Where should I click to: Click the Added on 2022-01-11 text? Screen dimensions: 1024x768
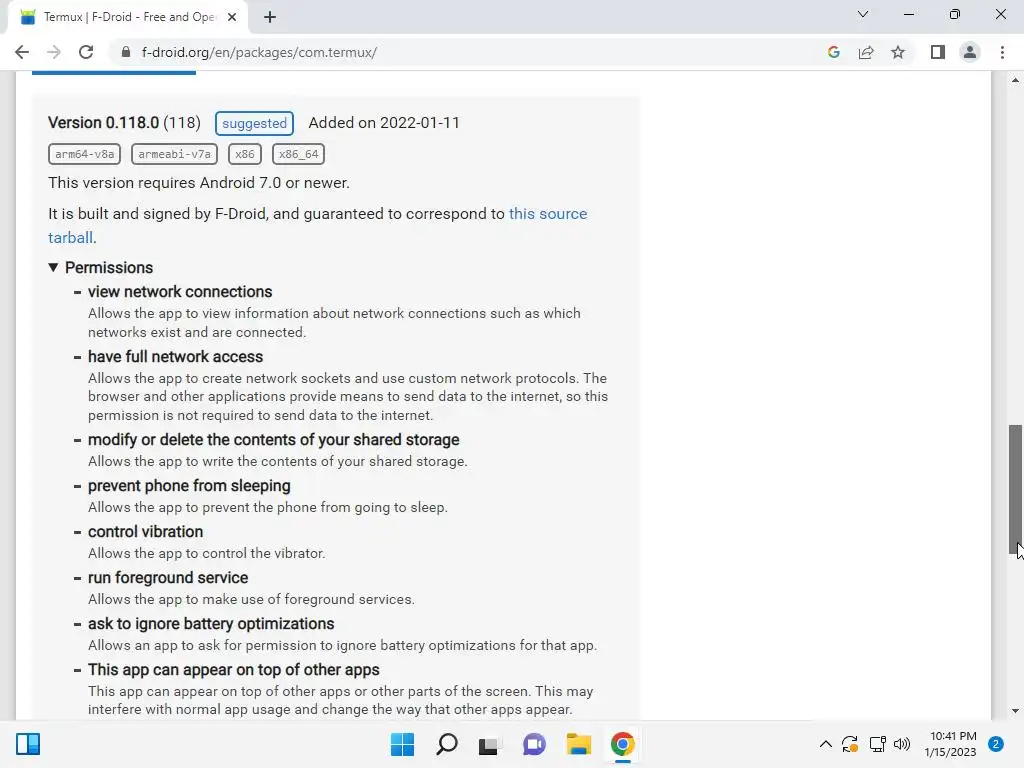click(384, 123)
